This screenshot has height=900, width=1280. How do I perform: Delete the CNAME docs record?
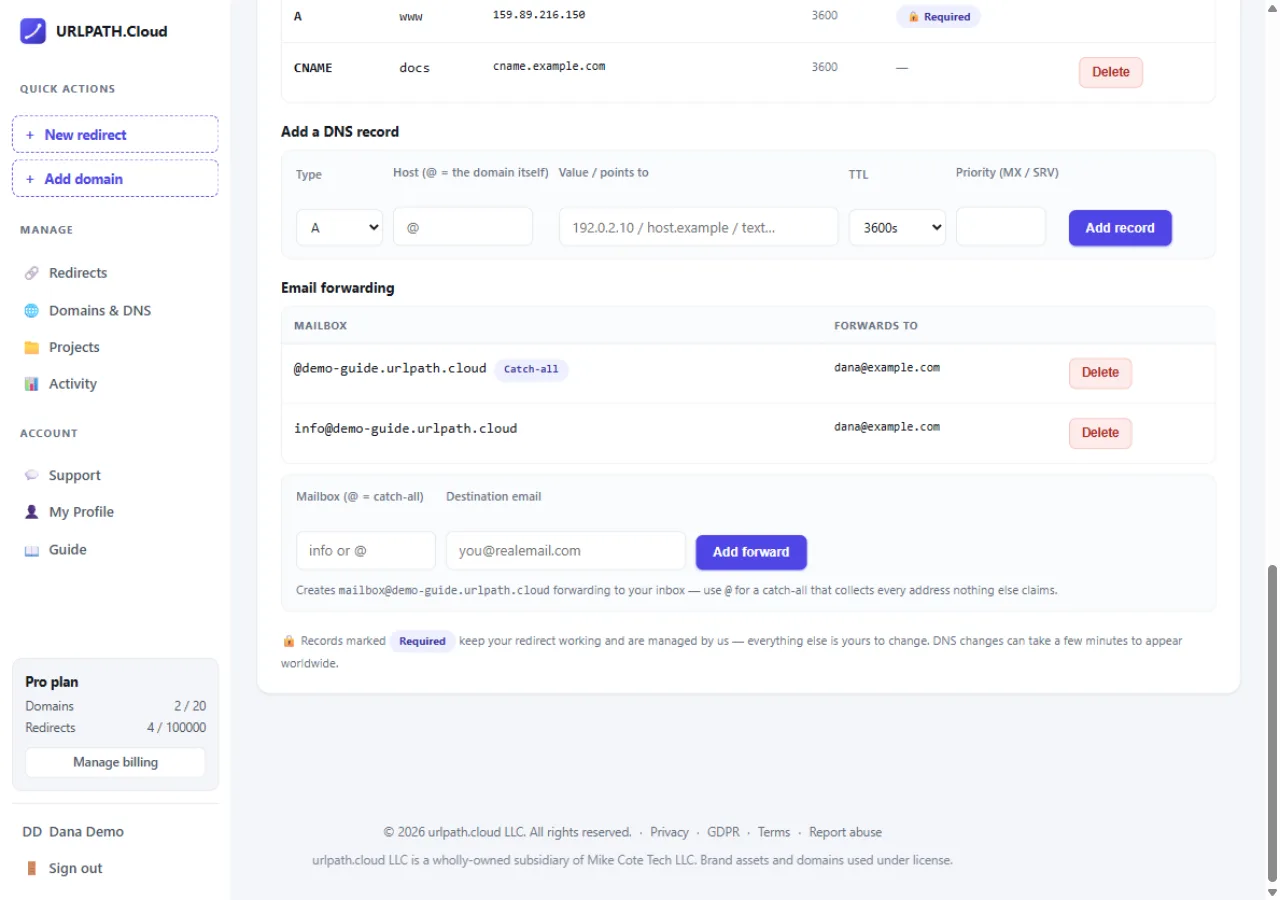(1110, 72)
